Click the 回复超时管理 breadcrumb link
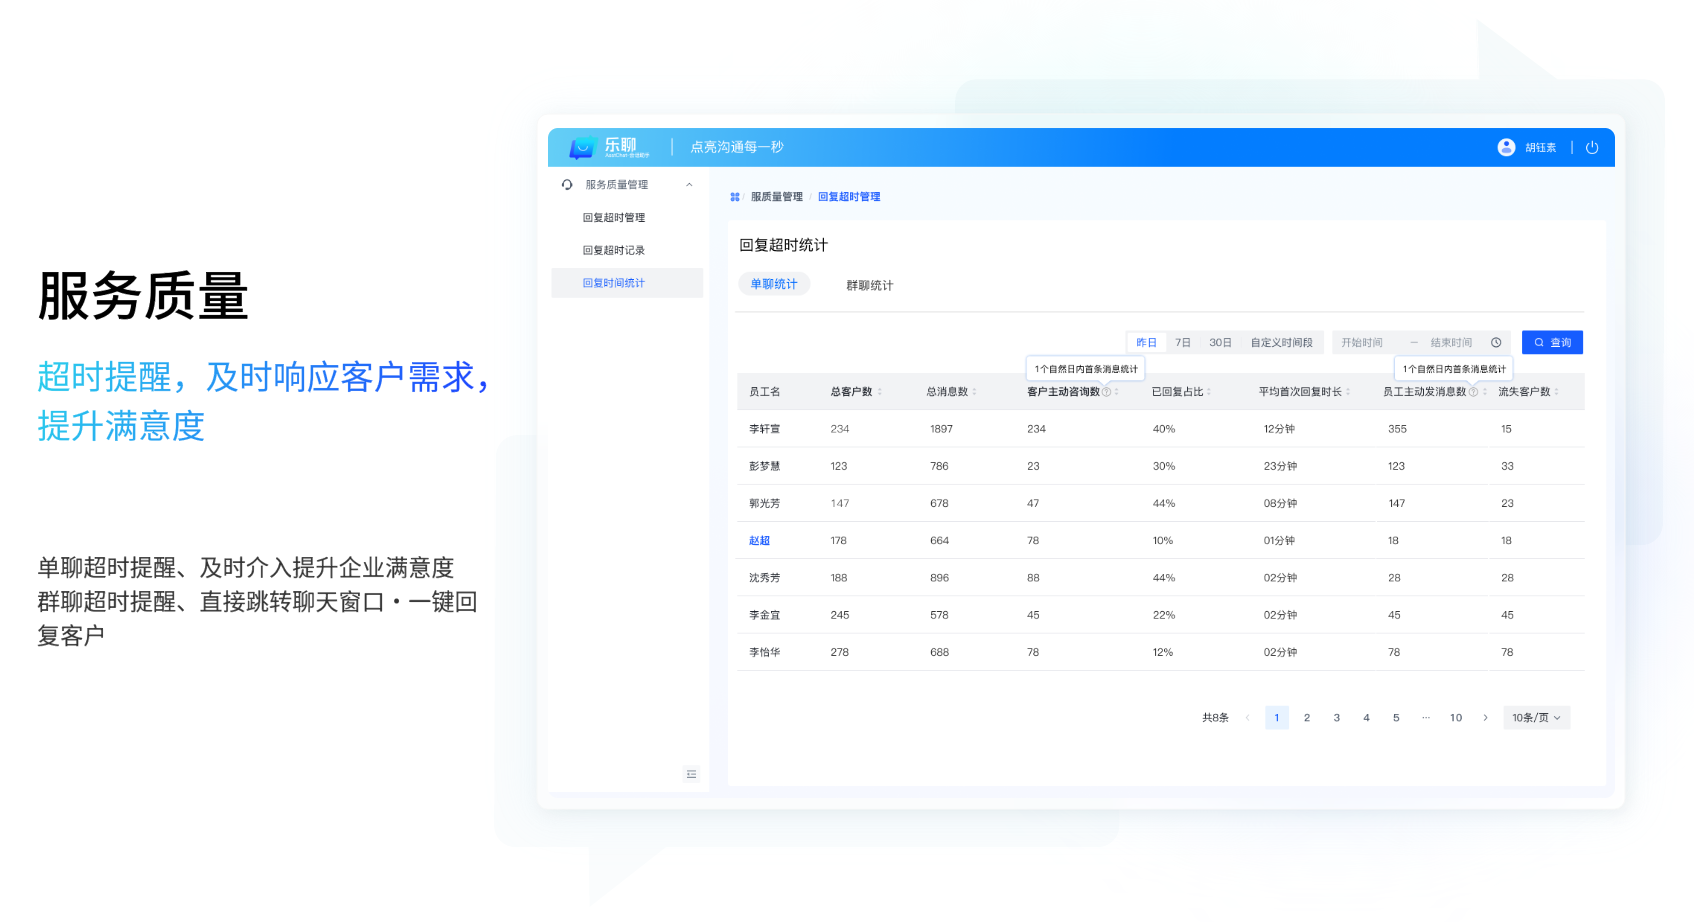The height and width of the screenshot is (922, 1694). click(849, 197)
